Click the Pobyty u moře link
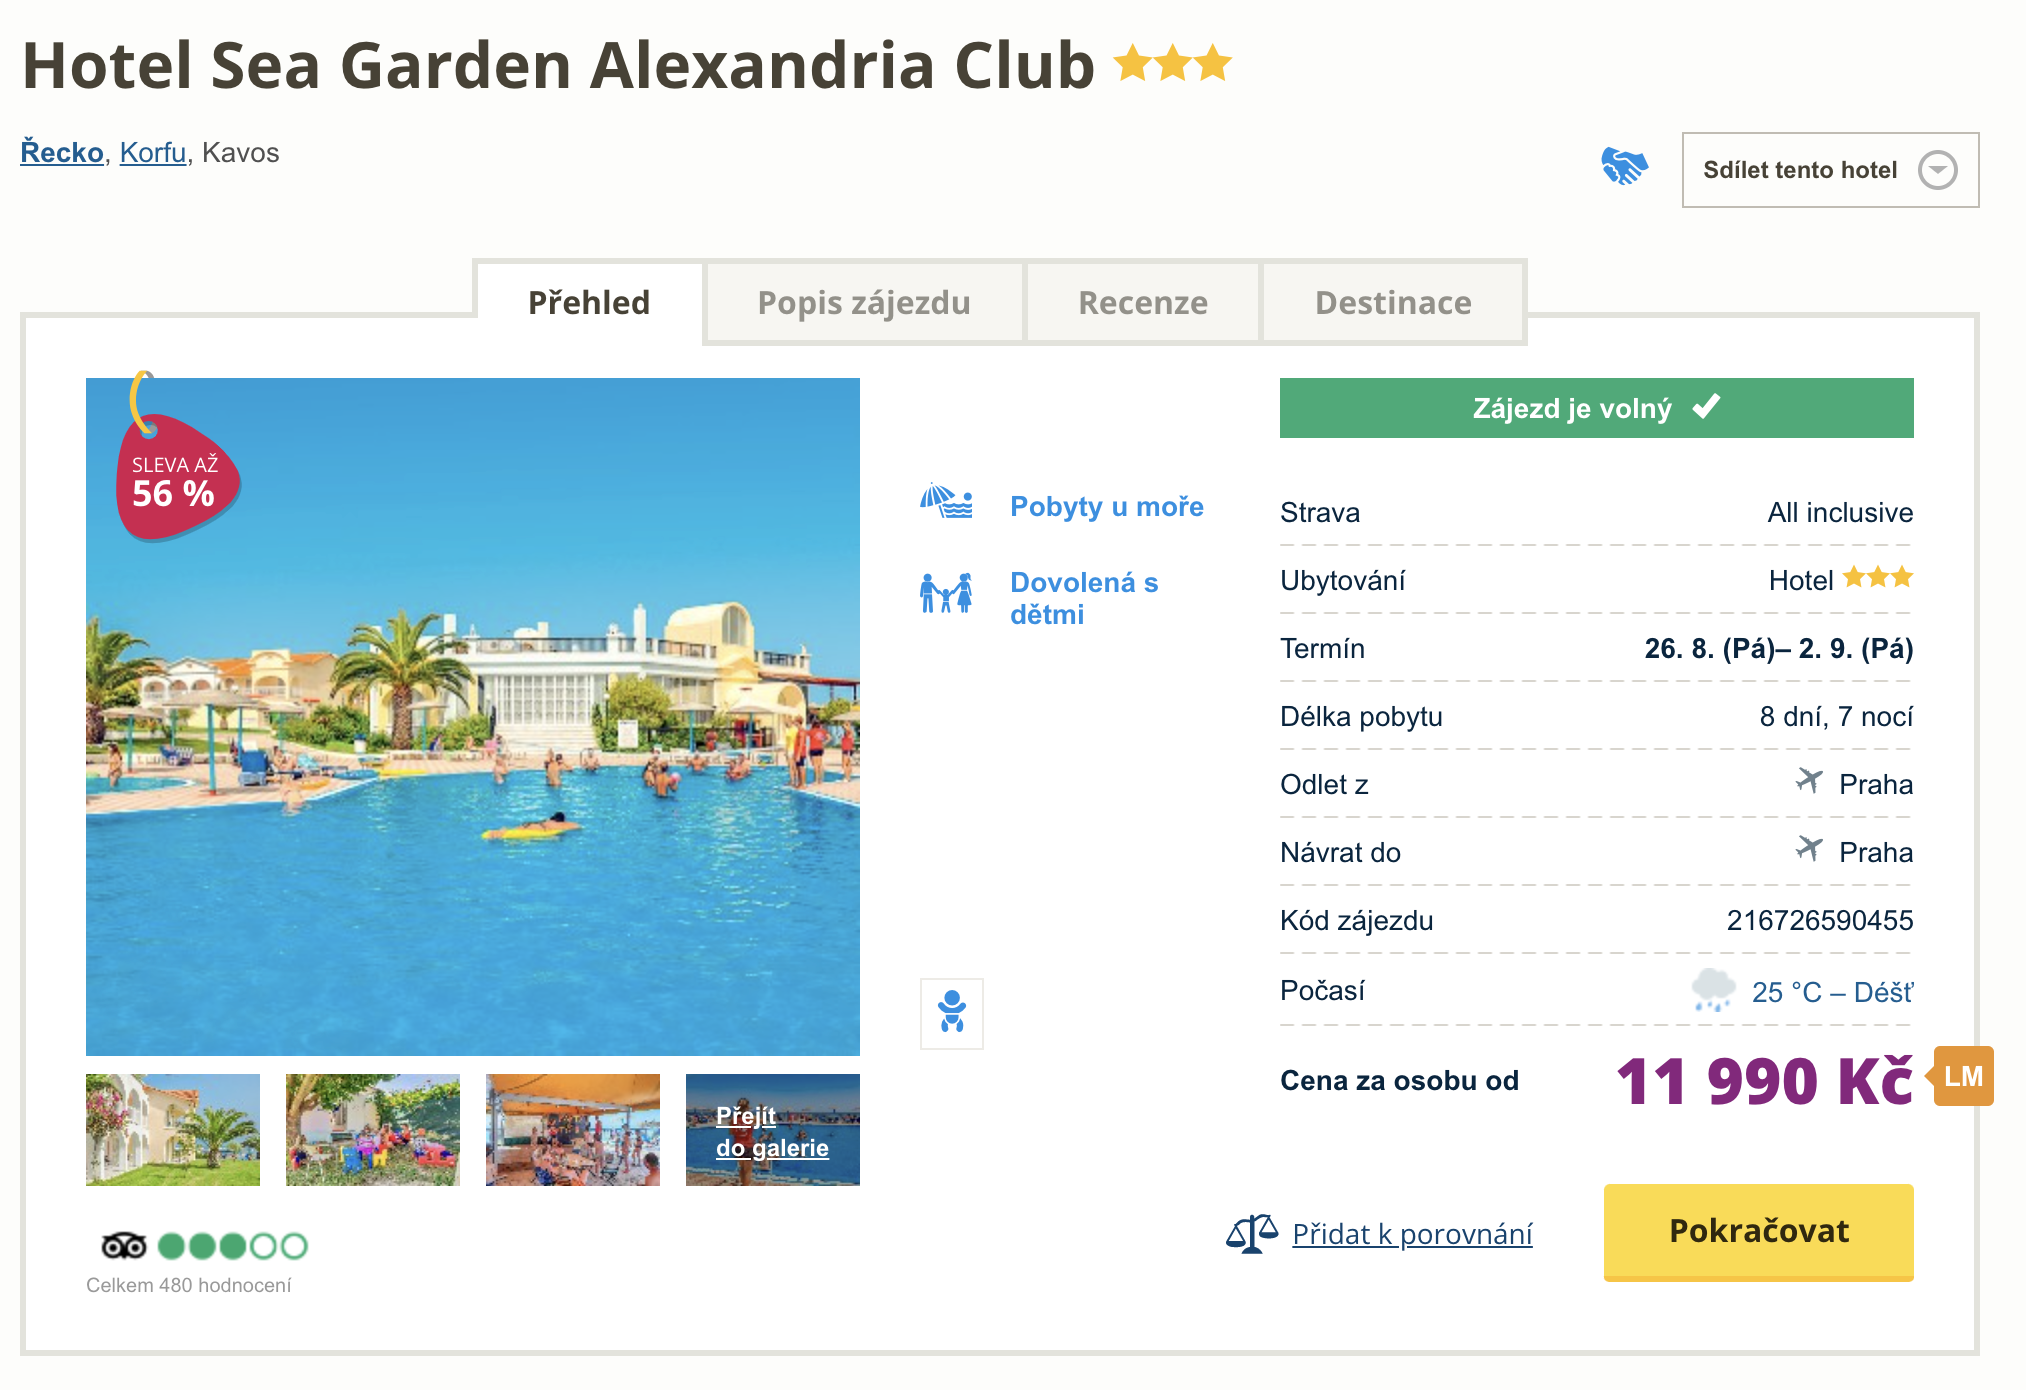 point(1106,507)
